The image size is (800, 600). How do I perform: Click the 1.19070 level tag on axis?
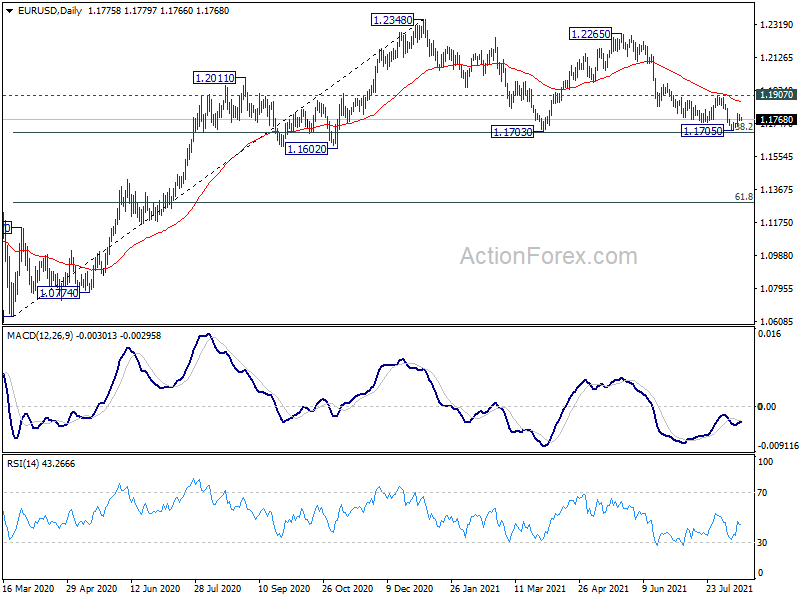tap(777, 94)
